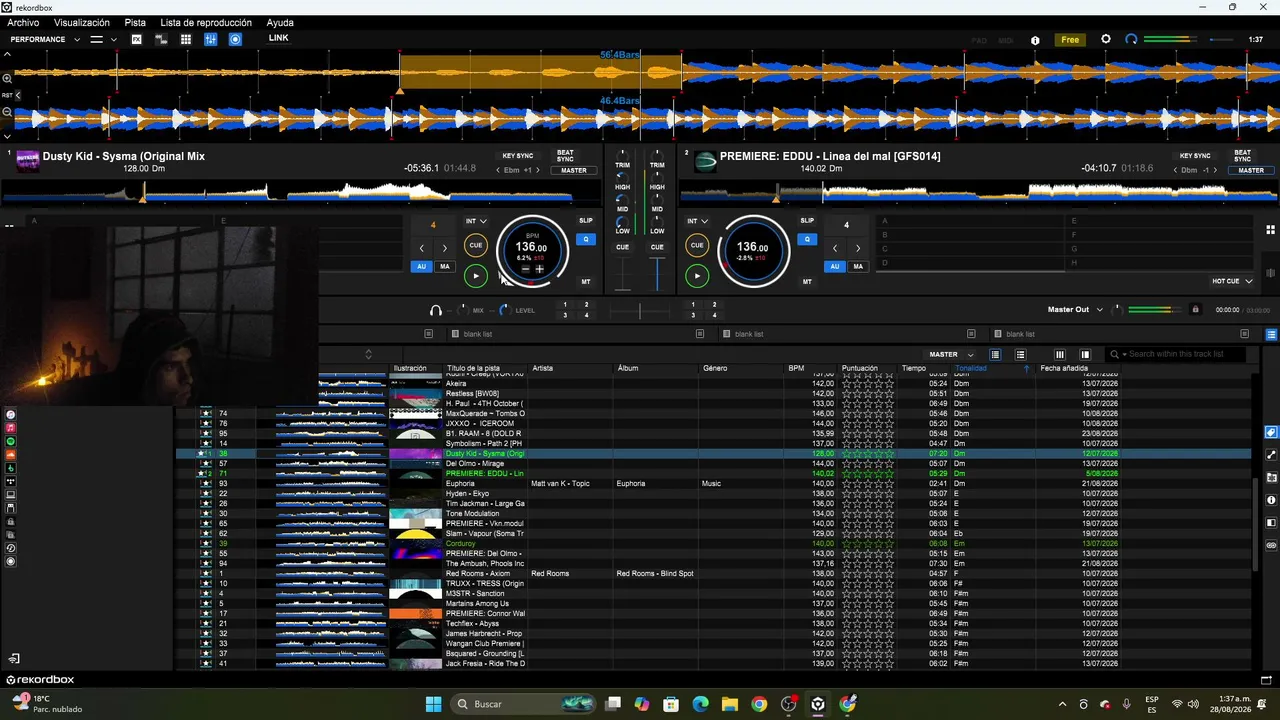Adjust the headphones LEVEL knob
The width and height of the screenshot is (1280, 720).
click(504, 310)
